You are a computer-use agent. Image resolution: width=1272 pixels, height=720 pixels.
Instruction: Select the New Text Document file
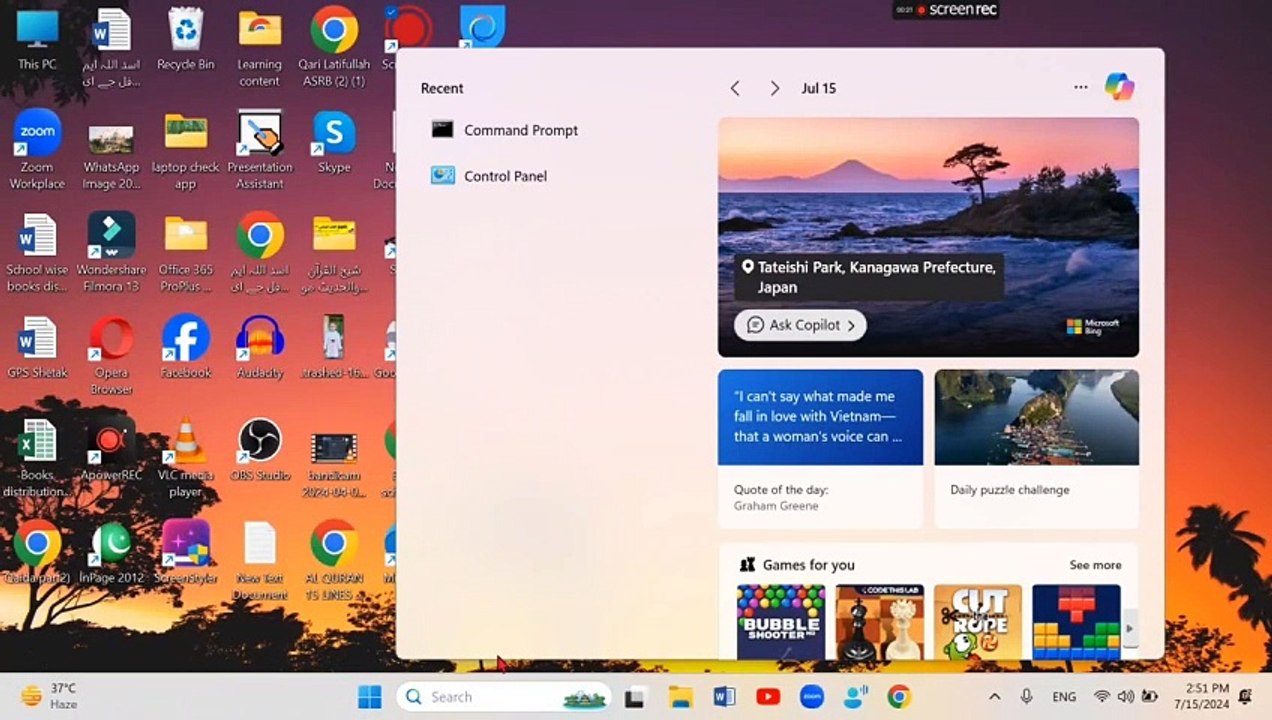tap(260, 560)
